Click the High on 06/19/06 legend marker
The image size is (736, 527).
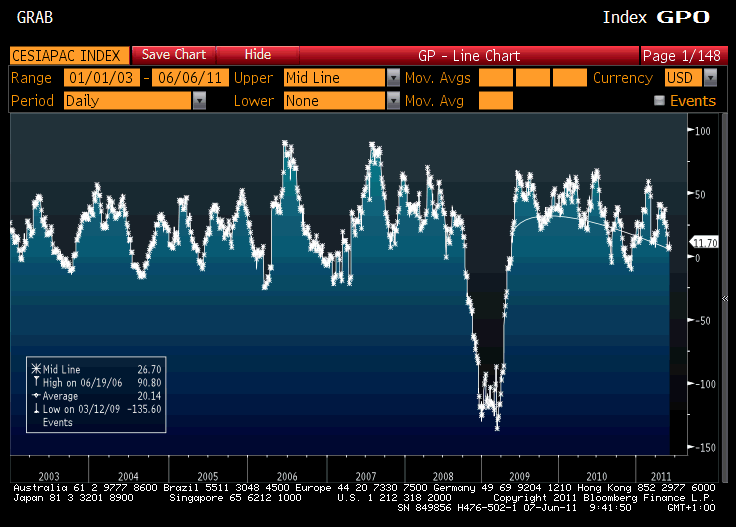pyautogui.click(x=36, y=382)
